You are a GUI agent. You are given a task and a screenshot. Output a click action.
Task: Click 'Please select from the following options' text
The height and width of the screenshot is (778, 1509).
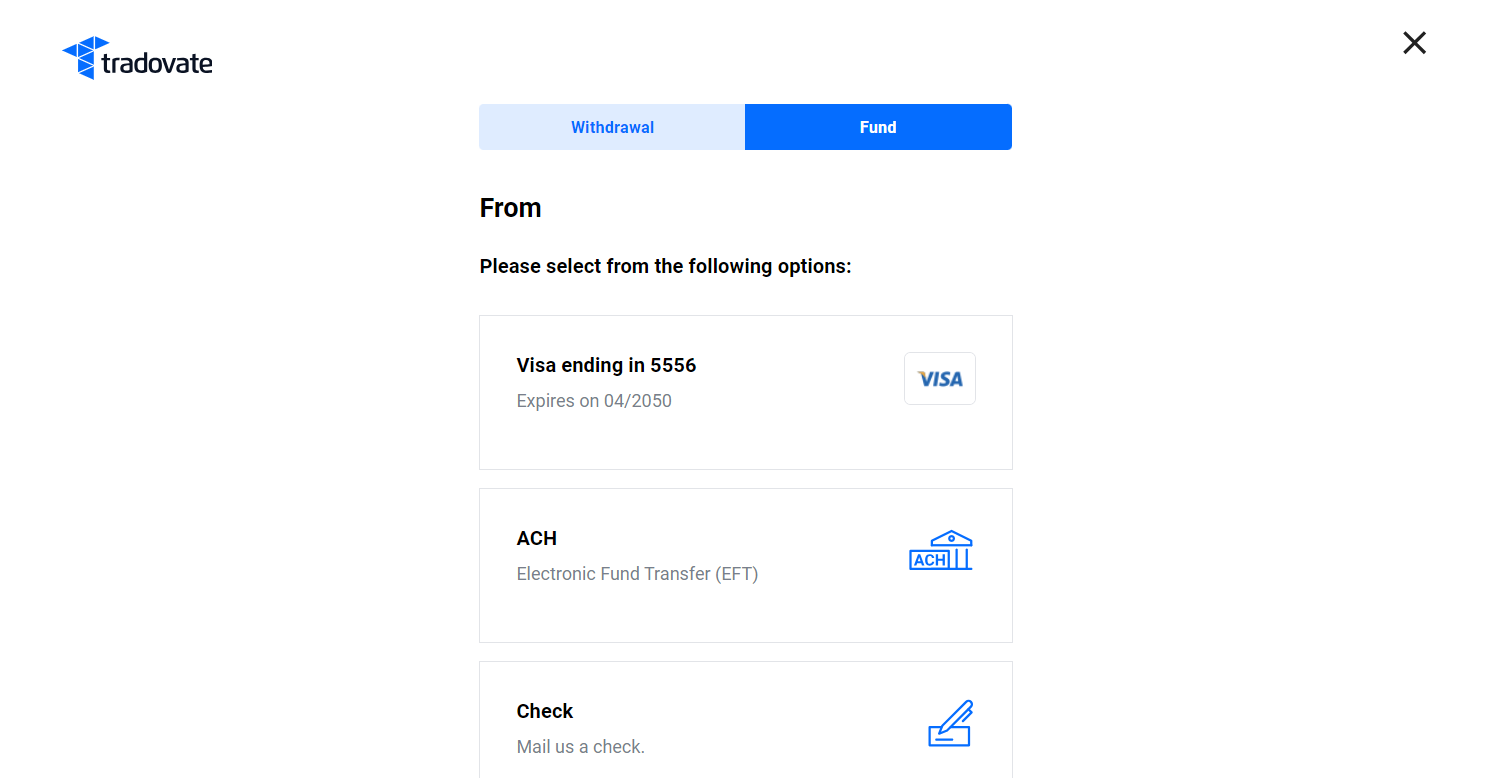click(x=665, y=267)
